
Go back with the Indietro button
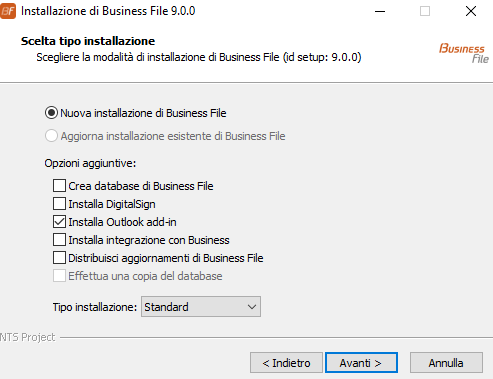coord(286,363)
